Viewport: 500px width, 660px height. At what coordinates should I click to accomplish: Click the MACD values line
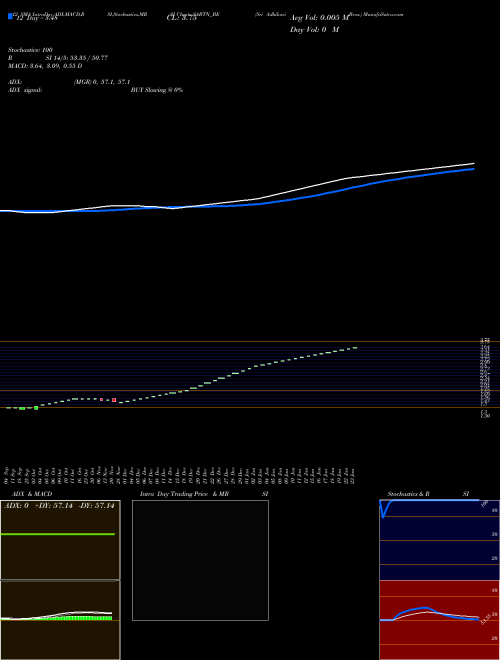point(45,66)
